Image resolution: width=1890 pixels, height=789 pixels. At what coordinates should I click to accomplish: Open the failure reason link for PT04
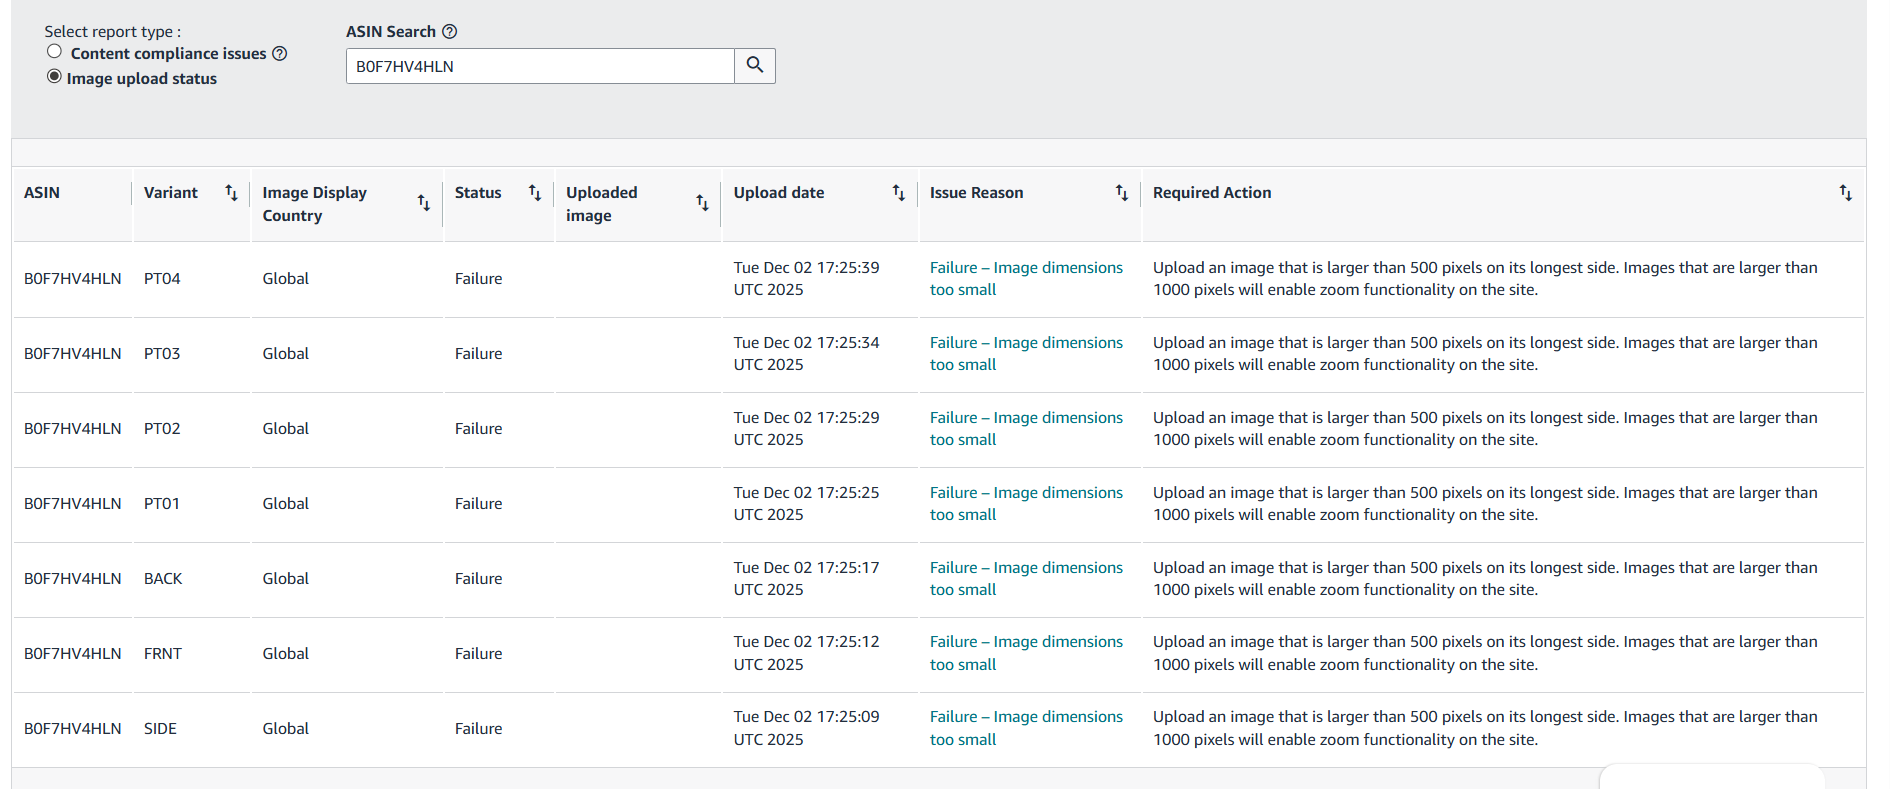(x=1026, y=279)
